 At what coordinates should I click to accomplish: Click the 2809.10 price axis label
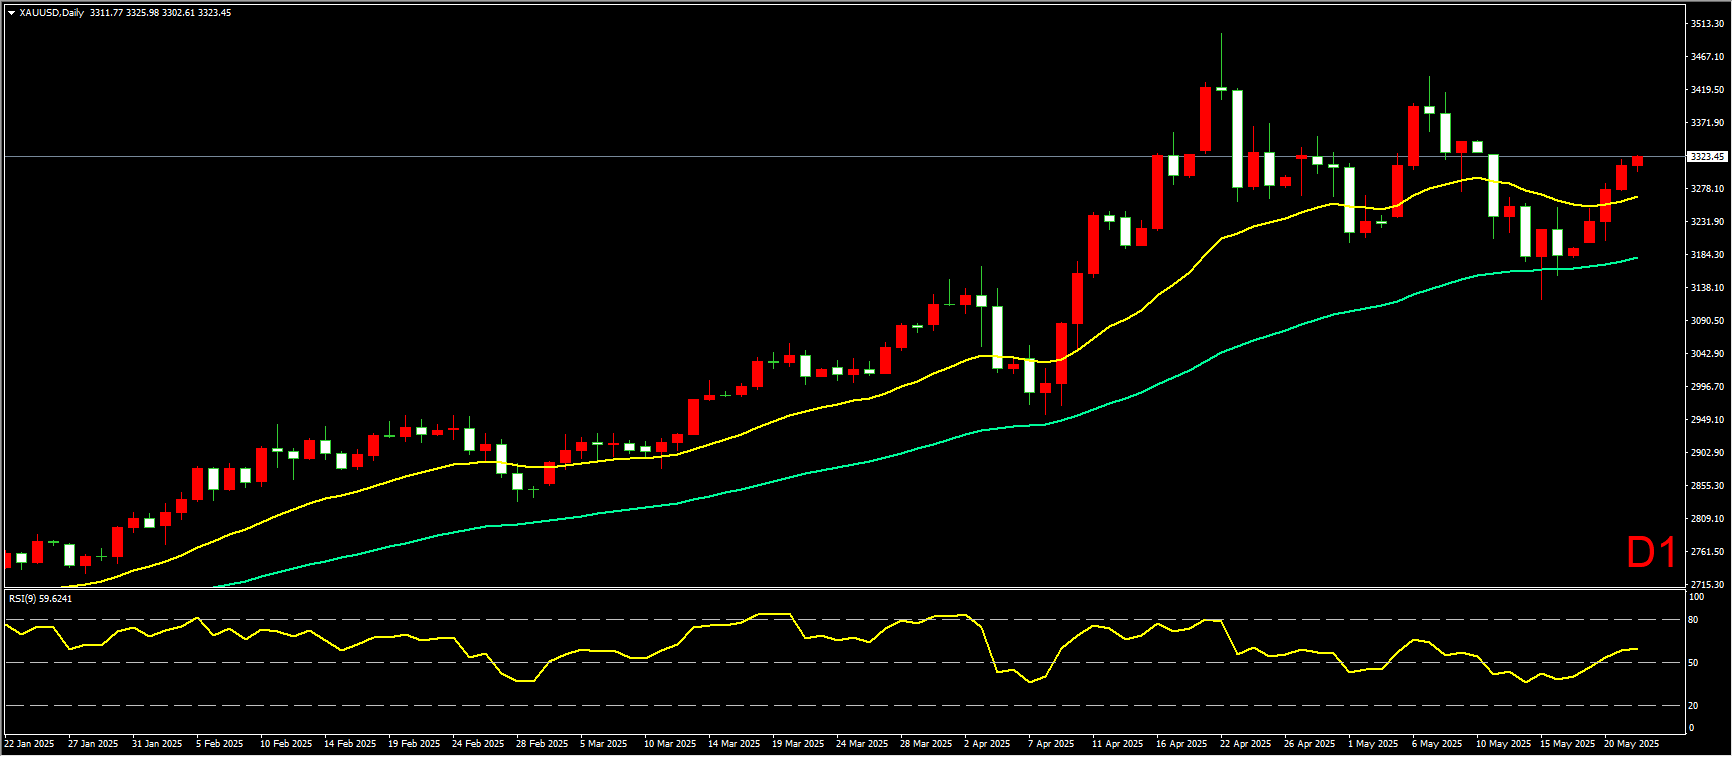click(x=1707, y=519)
